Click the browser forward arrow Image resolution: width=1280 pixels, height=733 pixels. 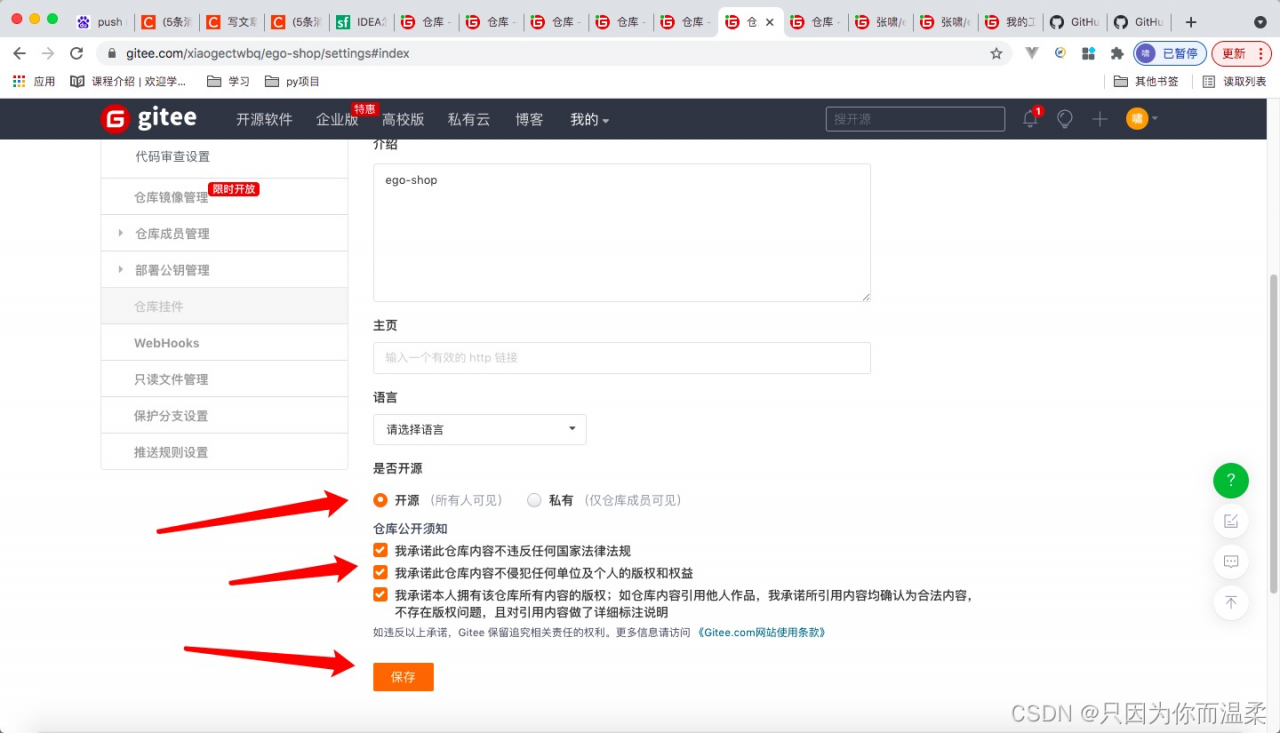[48, 53]
